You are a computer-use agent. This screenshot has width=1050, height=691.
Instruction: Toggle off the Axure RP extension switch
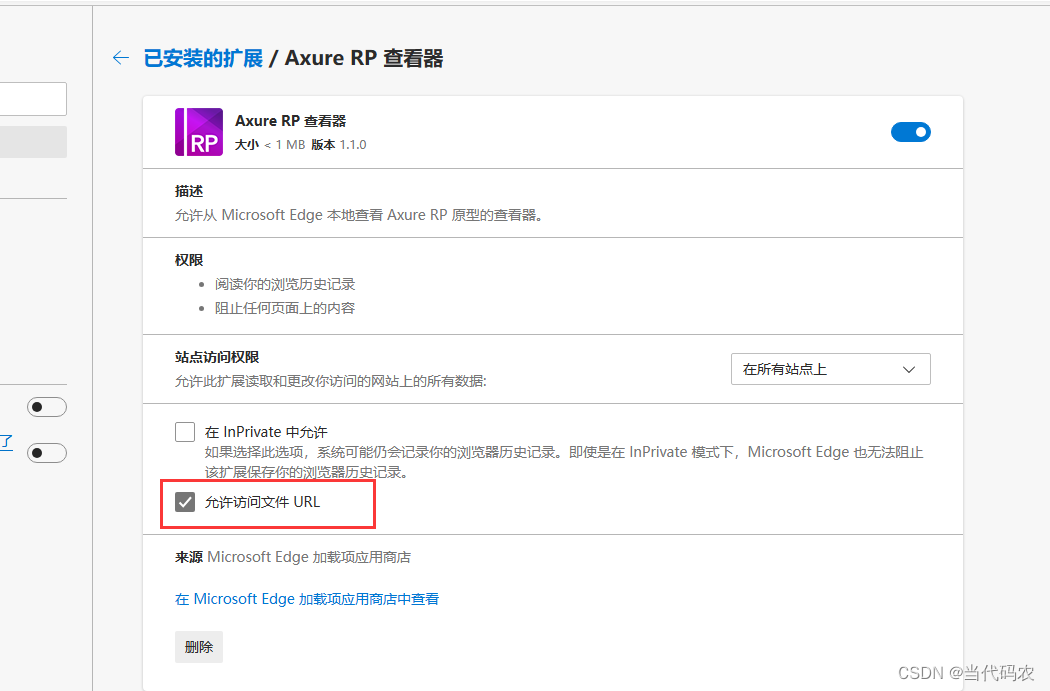coord(910,132)
